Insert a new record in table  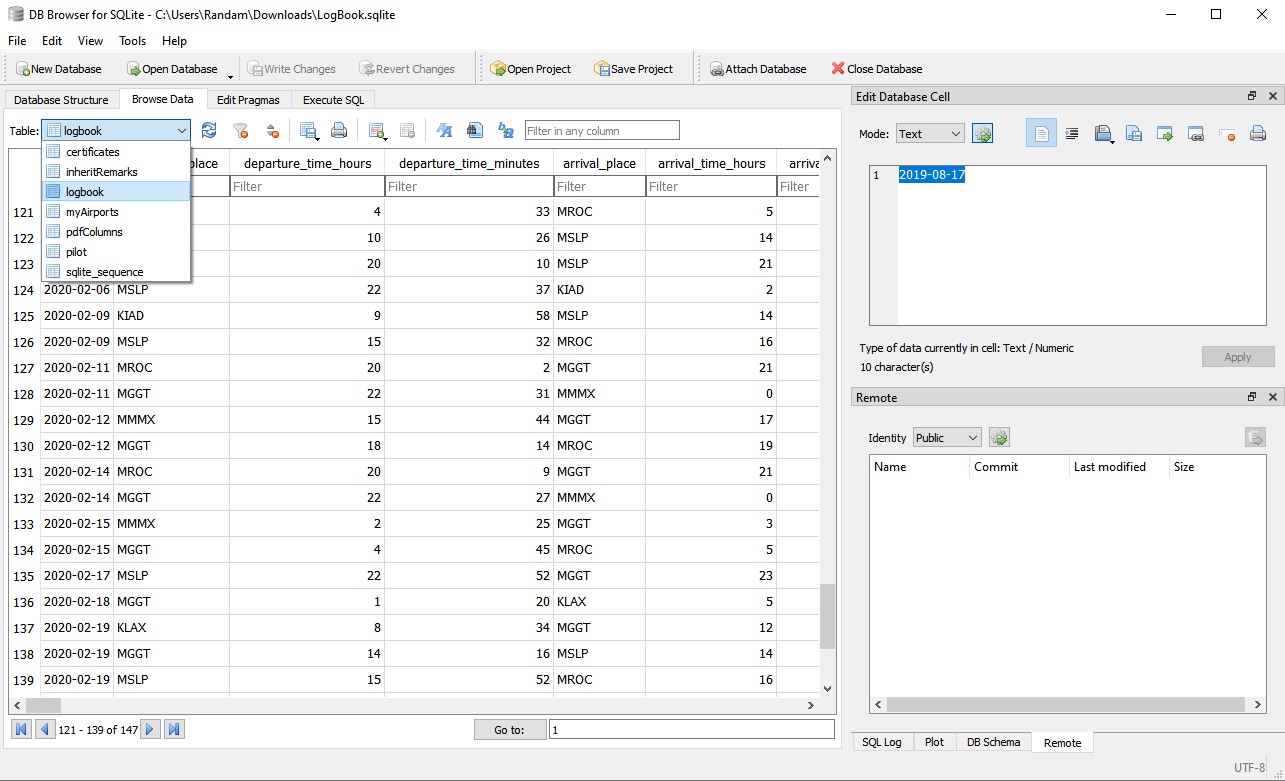coord(377,131)
